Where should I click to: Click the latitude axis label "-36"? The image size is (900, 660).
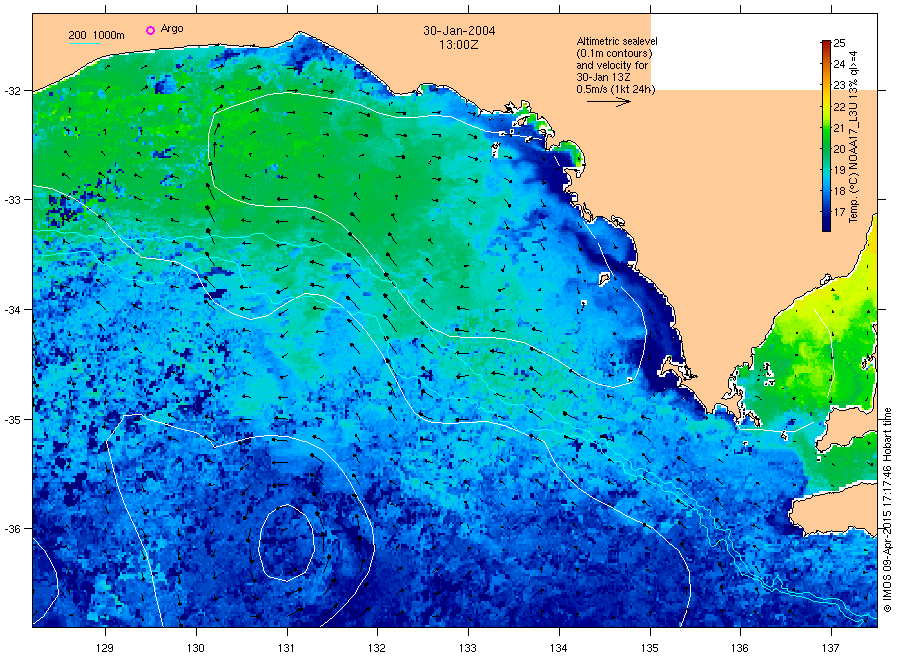[13, 529]
